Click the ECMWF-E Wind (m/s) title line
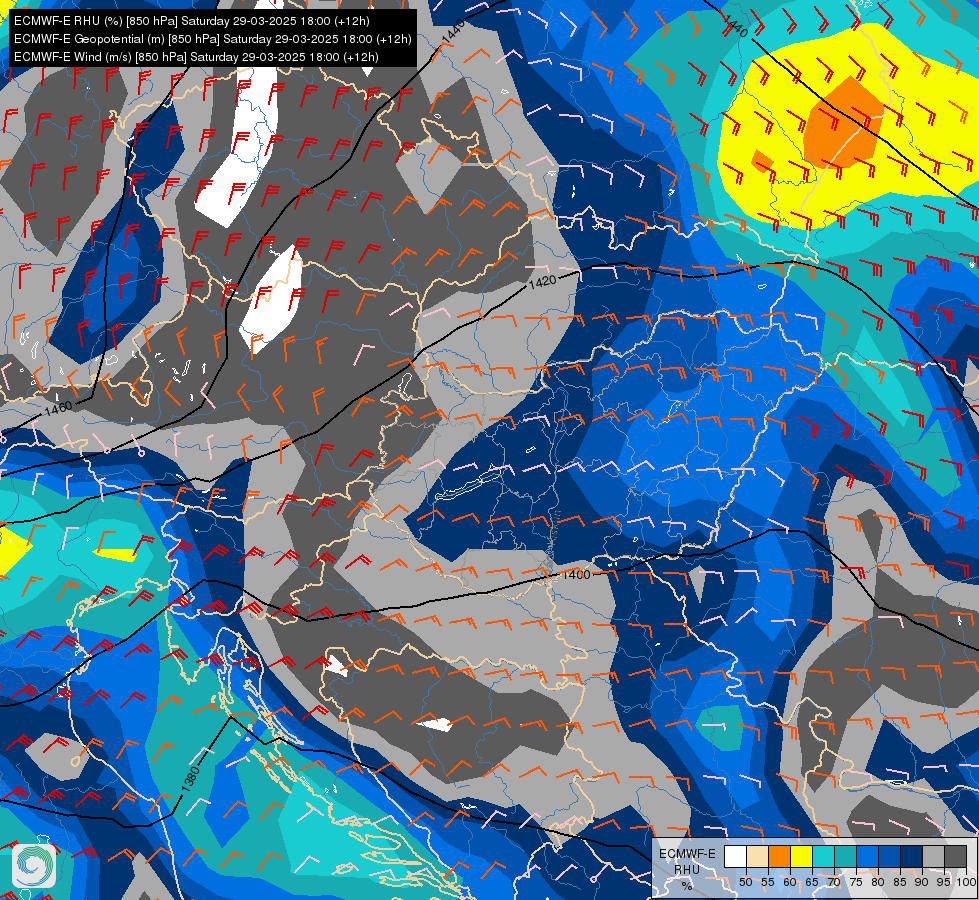Screen dimensions: 979x900 coord(196,57)
